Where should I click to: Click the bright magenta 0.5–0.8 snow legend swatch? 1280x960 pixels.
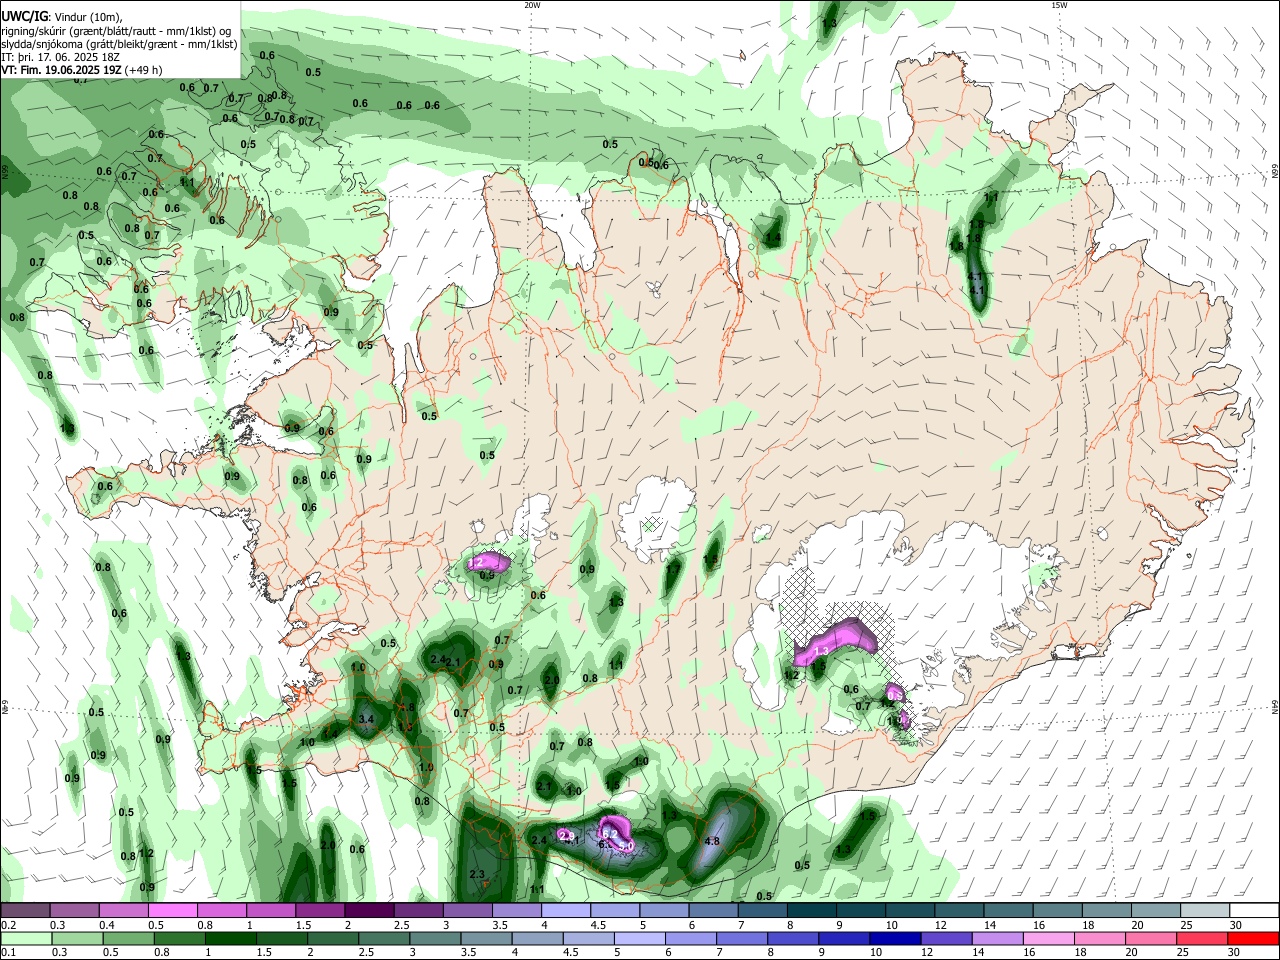[173, 910]
